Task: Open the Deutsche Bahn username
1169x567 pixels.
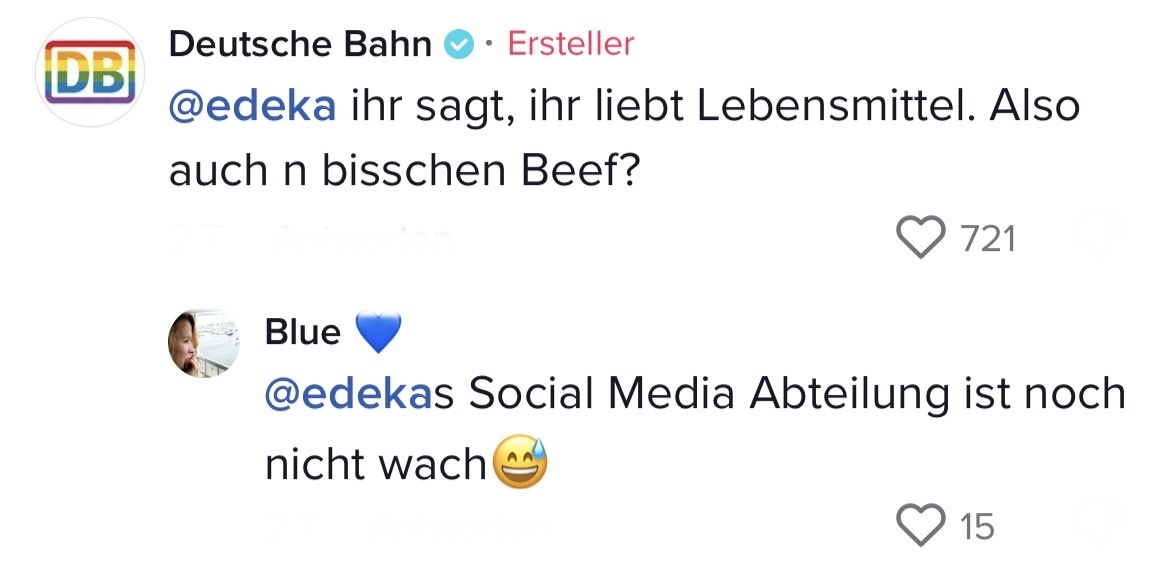Action: 300,45
